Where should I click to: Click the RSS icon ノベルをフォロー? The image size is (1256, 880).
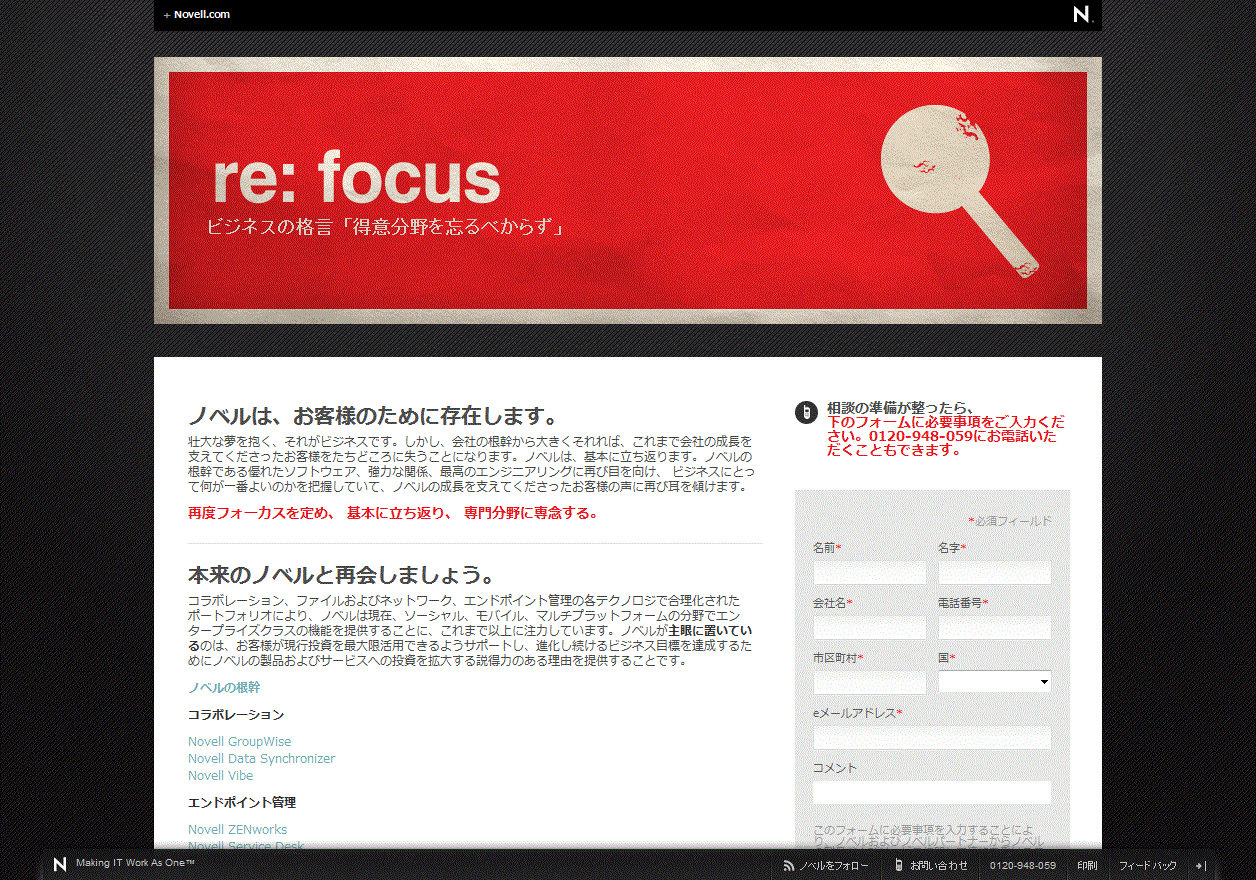coord(789,866)
